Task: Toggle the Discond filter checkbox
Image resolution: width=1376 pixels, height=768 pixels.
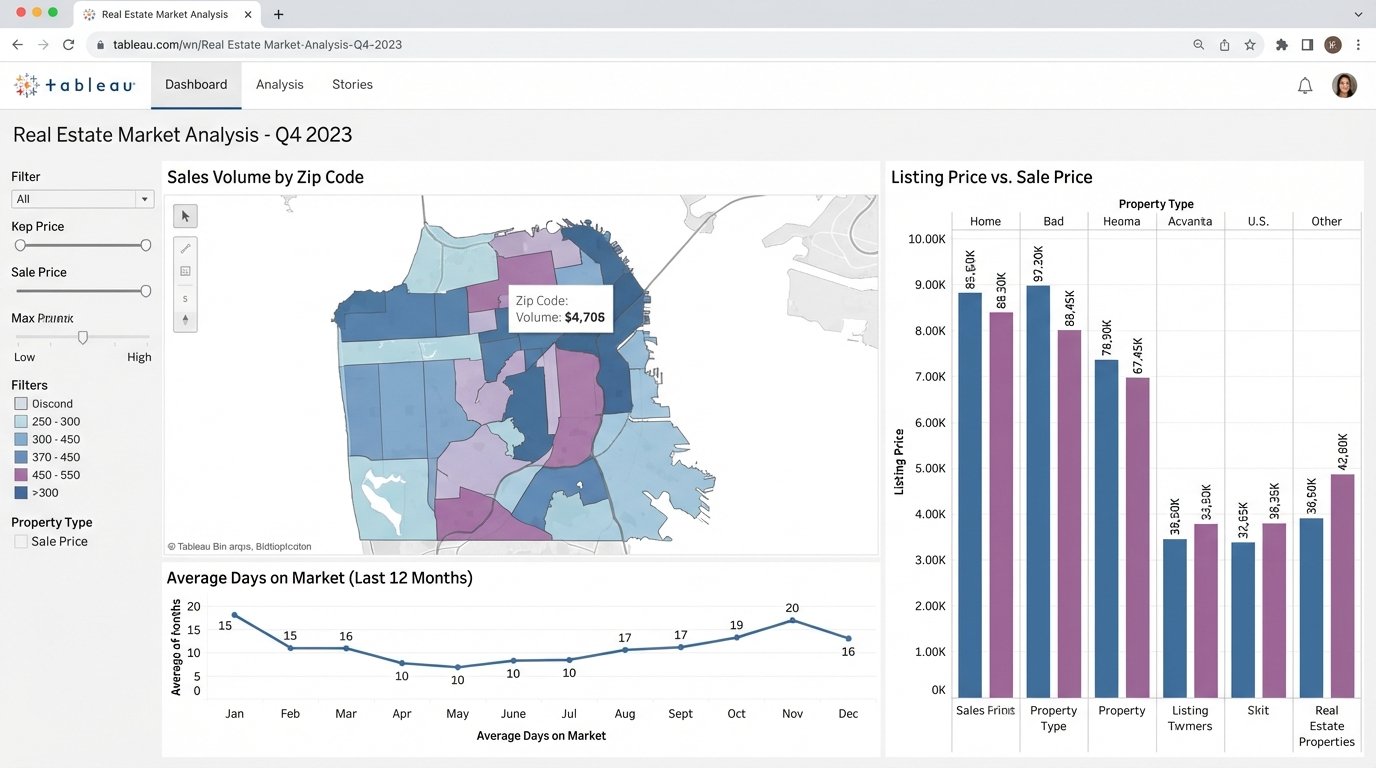Action: pyautogui.click(x=19, y=403)
